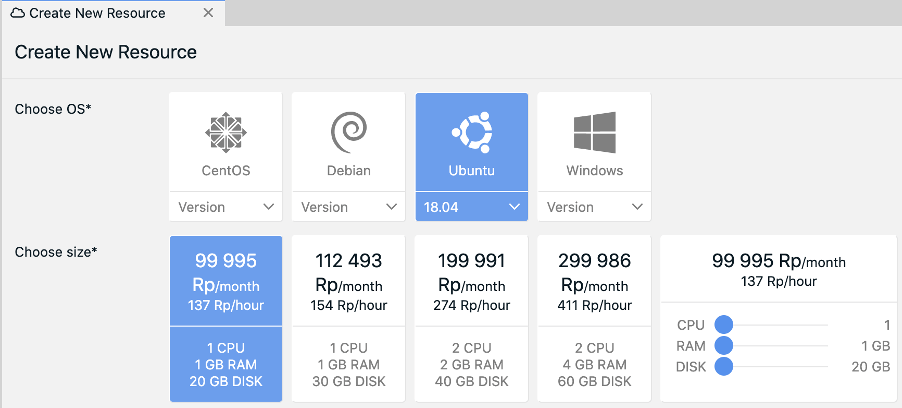Viewport: 902px width, 408px height.
Task: Open the Debian Version dropdown
Action: [349, 207]
